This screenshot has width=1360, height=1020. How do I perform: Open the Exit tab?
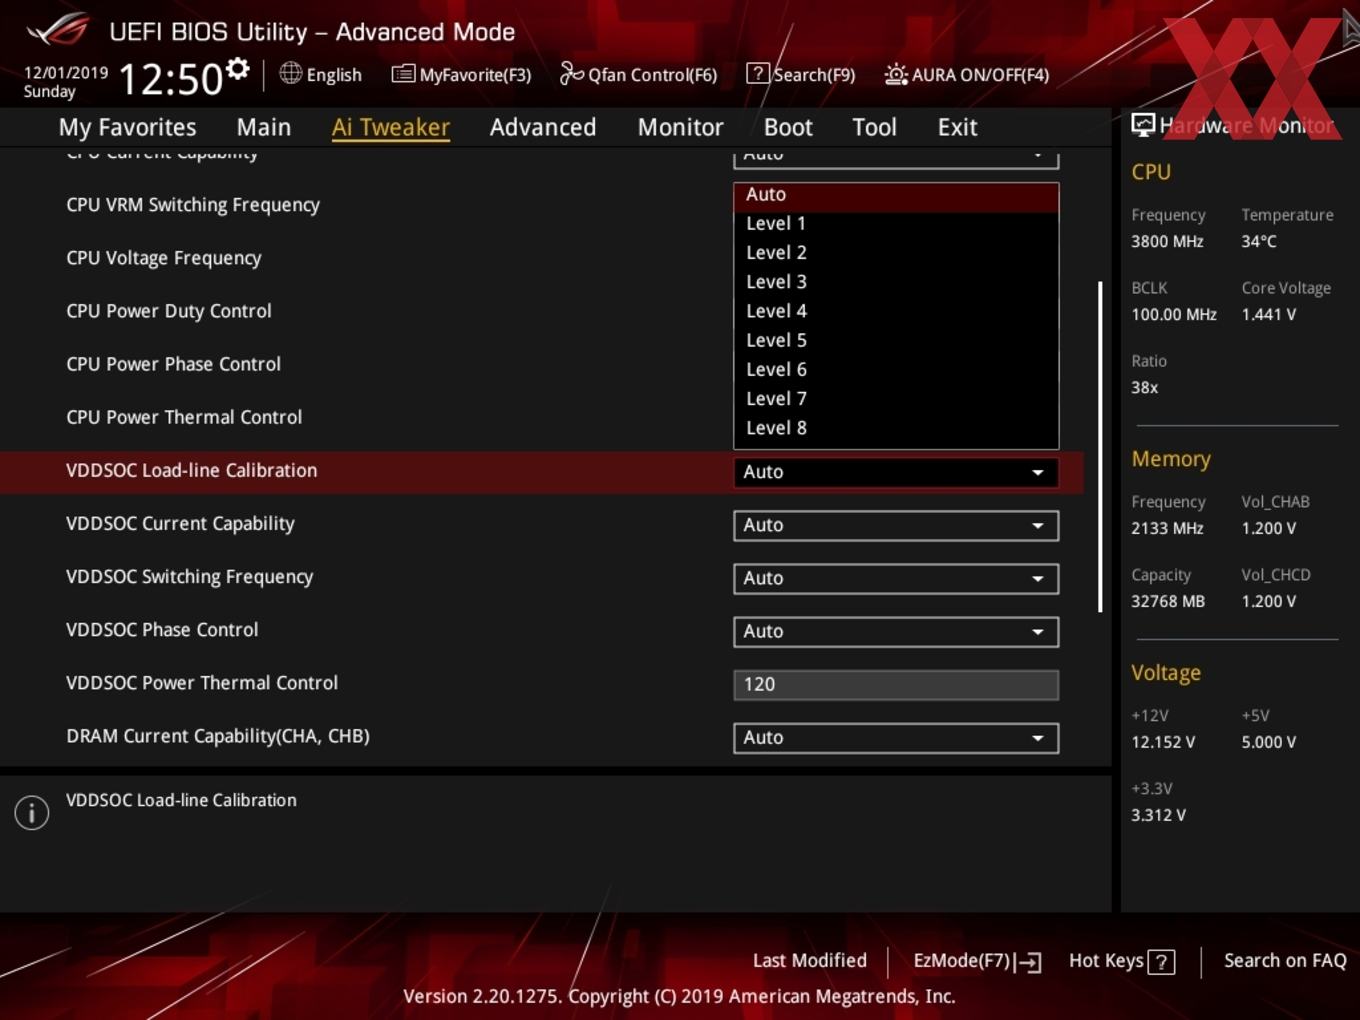[x=957, y=127]
